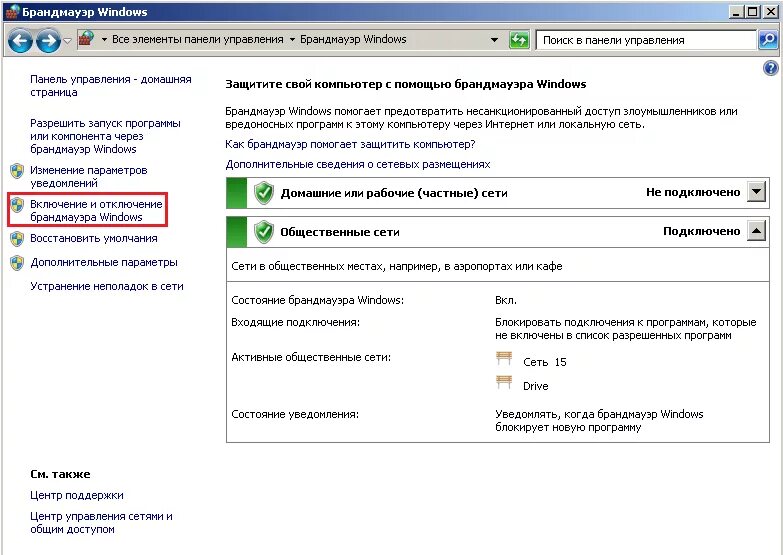Click the 'Вкл.' firewall state value
The width and height of the screenshot is (783, 555).
[x=506, y=300]
